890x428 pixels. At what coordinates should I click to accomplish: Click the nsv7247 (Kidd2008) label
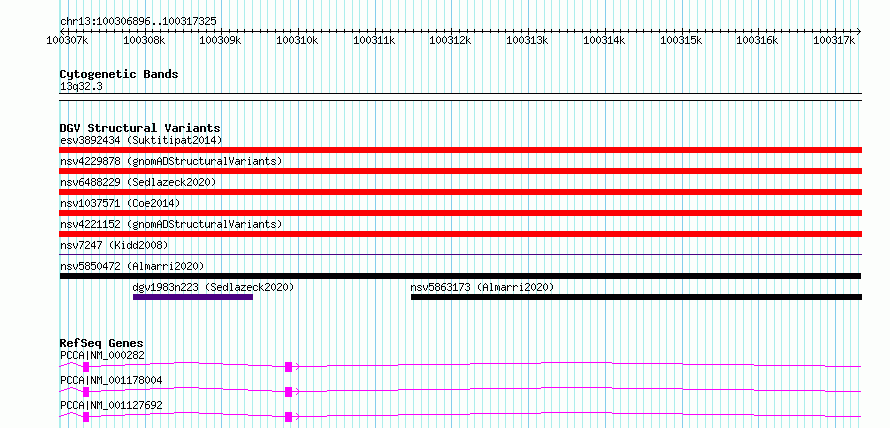[114, 245]
